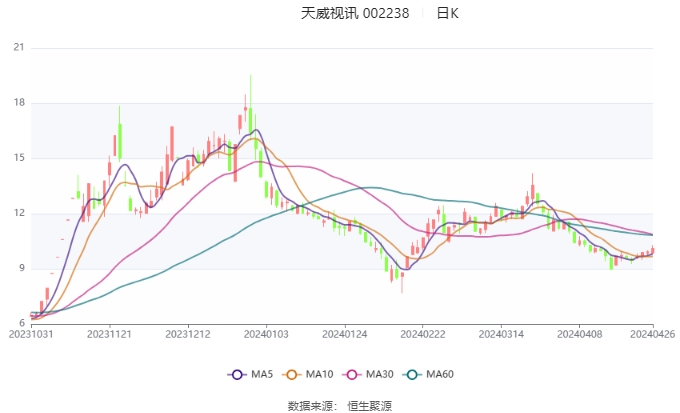680x413 pixels.
Task: Toggle the MA10 legend series
Action: point(307,374)
